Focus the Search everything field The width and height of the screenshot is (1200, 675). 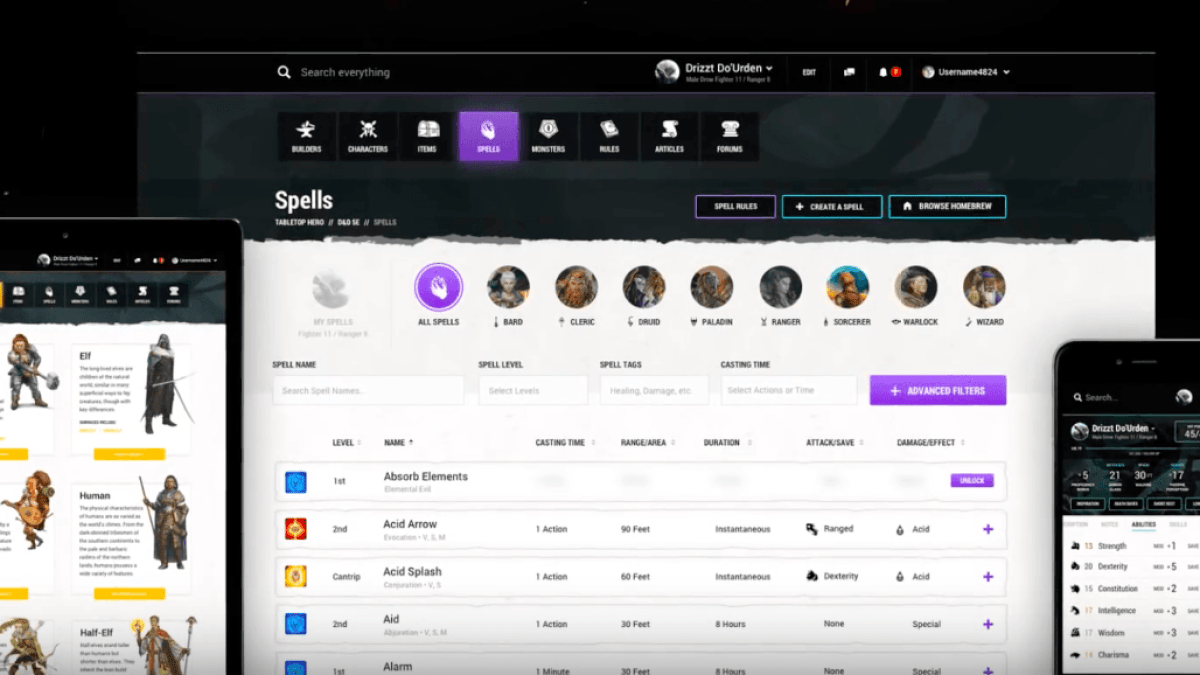[345, 72]
